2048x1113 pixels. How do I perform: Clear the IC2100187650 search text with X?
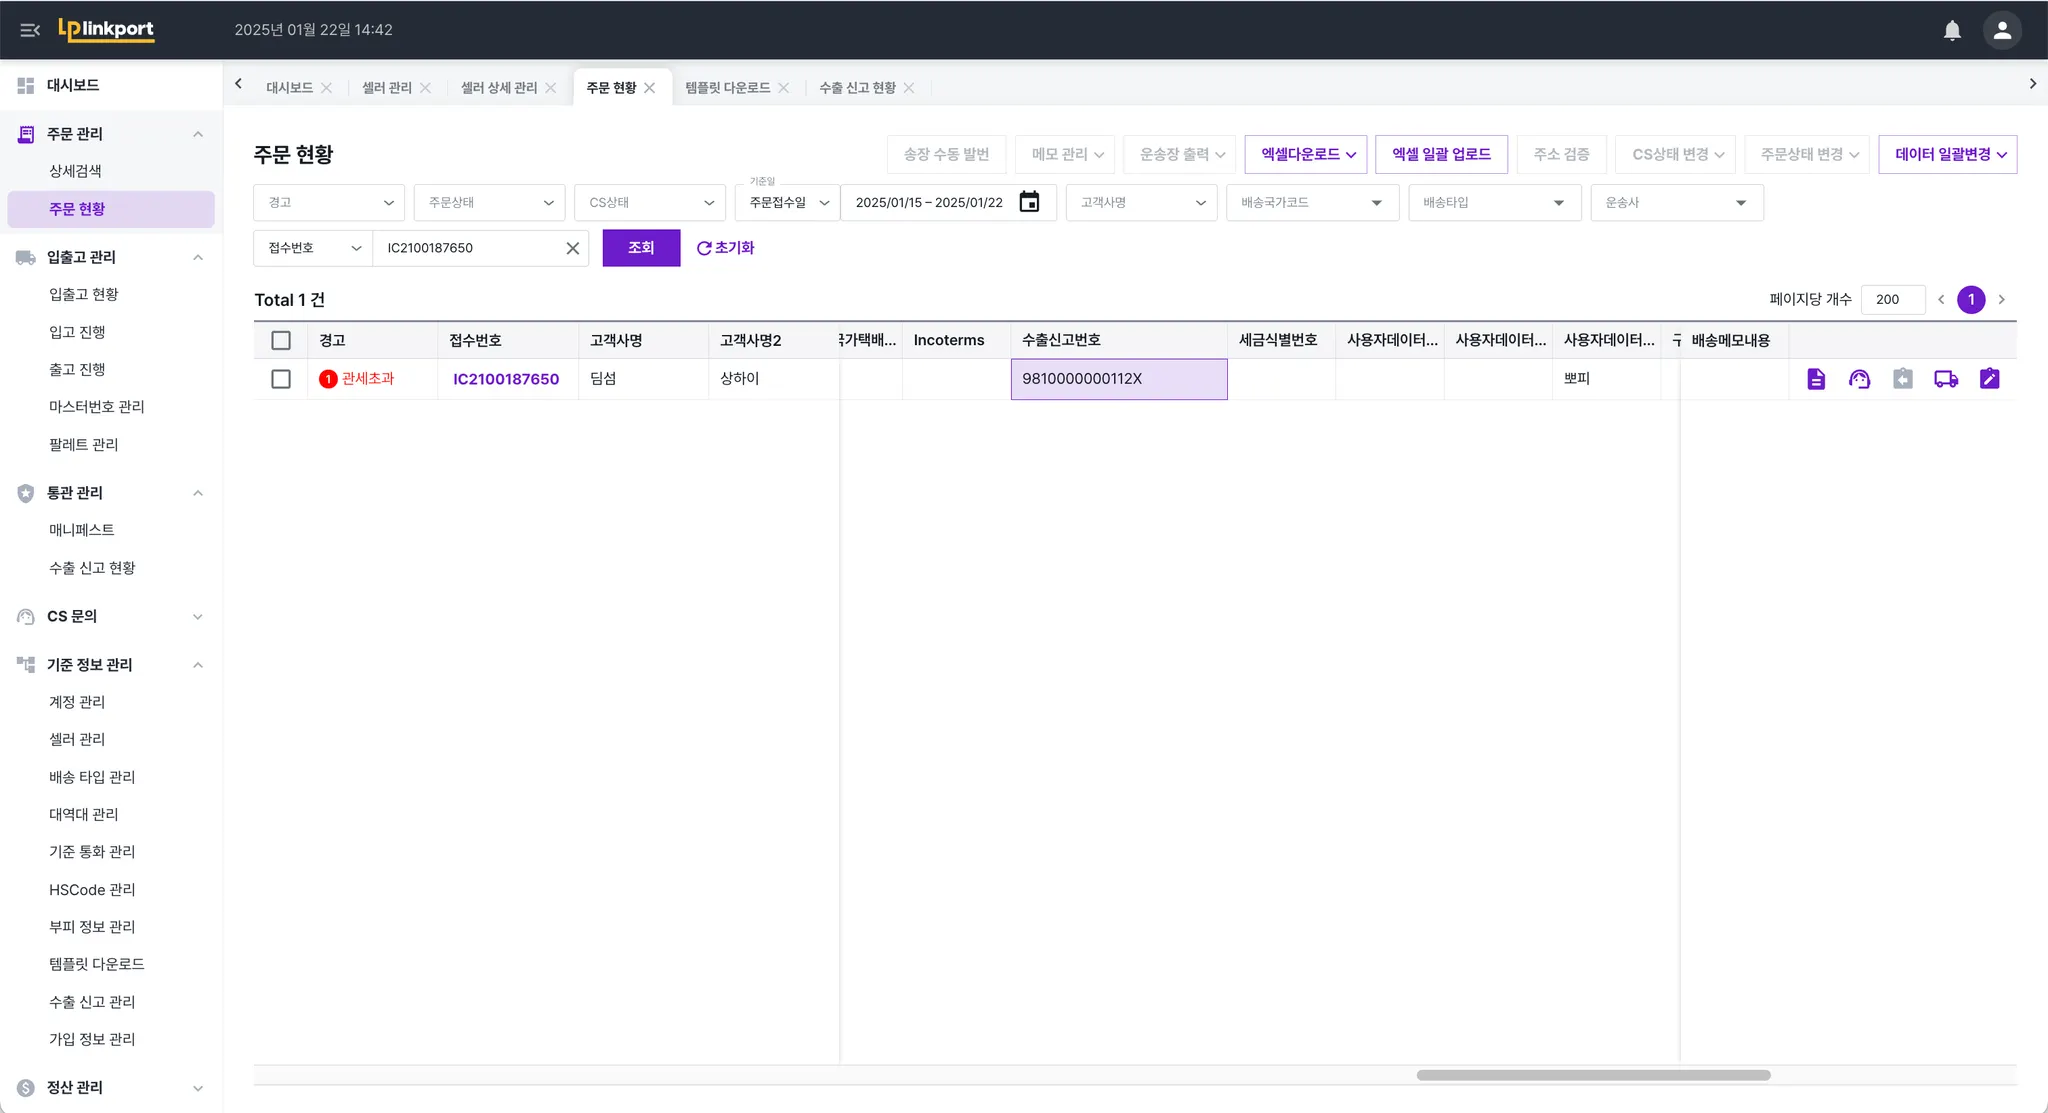tap(572, 248)
